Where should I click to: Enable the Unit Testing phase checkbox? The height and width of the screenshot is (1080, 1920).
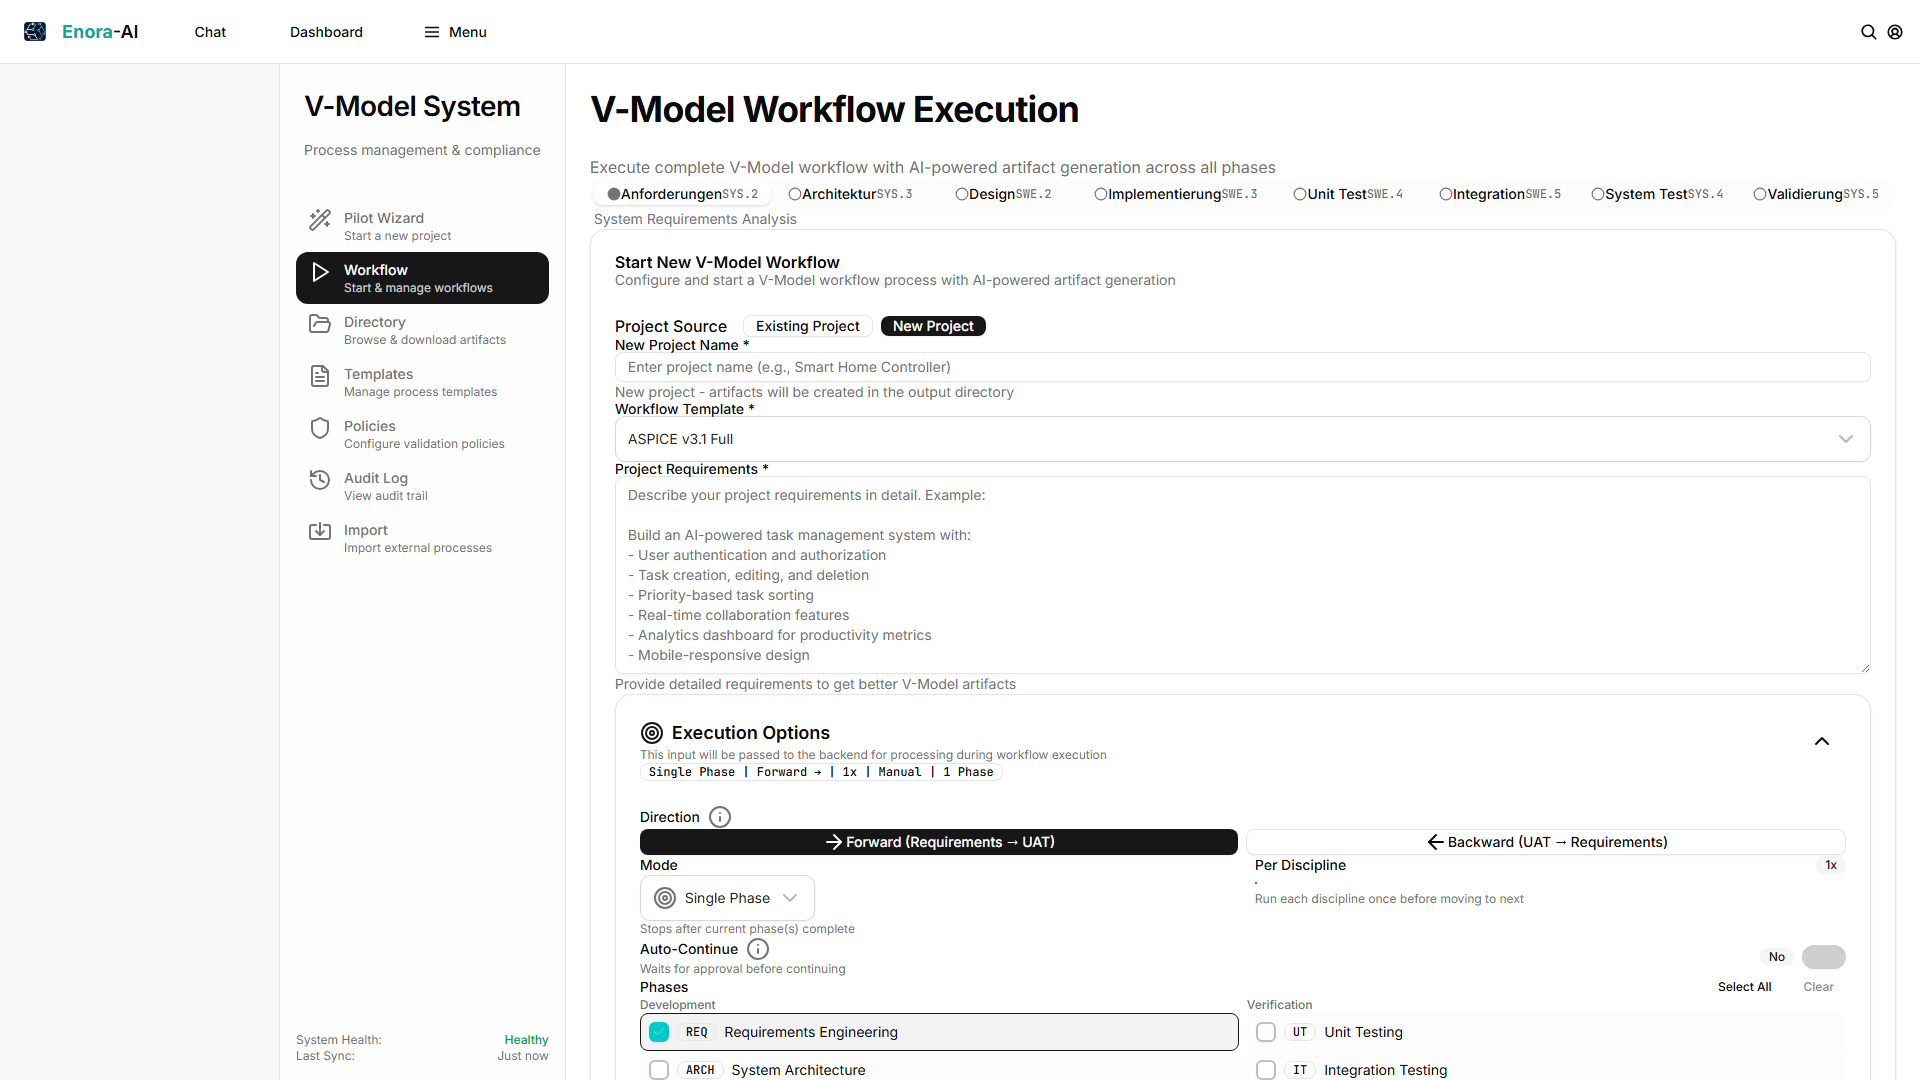1266,1032
